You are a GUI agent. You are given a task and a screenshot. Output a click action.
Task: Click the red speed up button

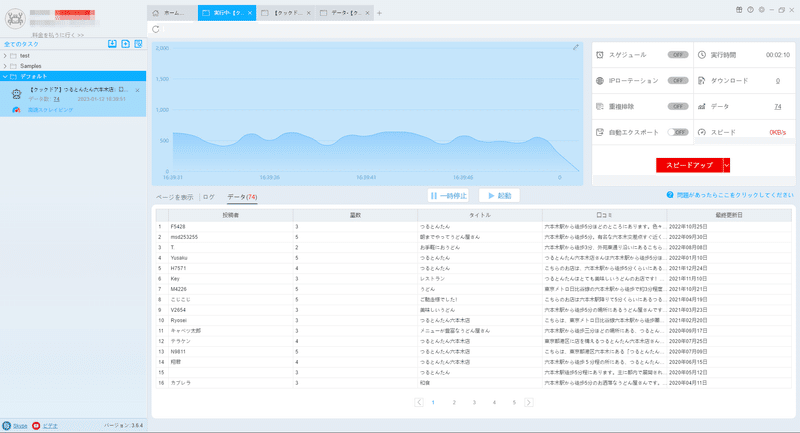pos(689,165)
